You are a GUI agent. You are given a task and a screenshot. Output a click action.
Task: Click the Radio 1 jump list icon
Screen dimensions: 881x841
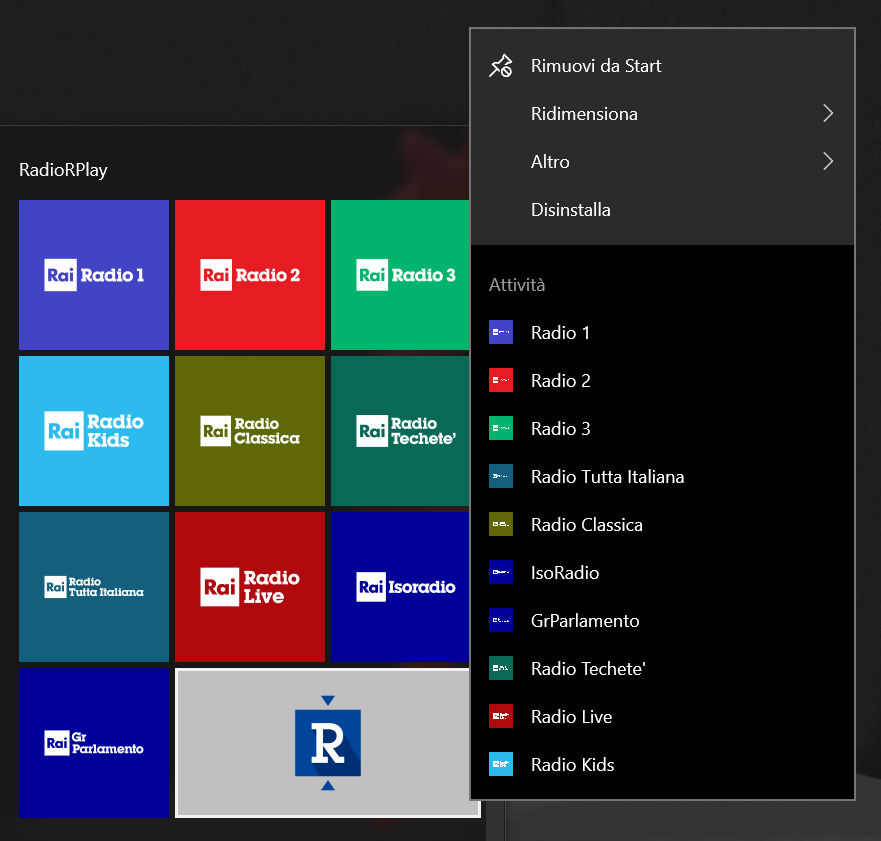pos(501,332)
